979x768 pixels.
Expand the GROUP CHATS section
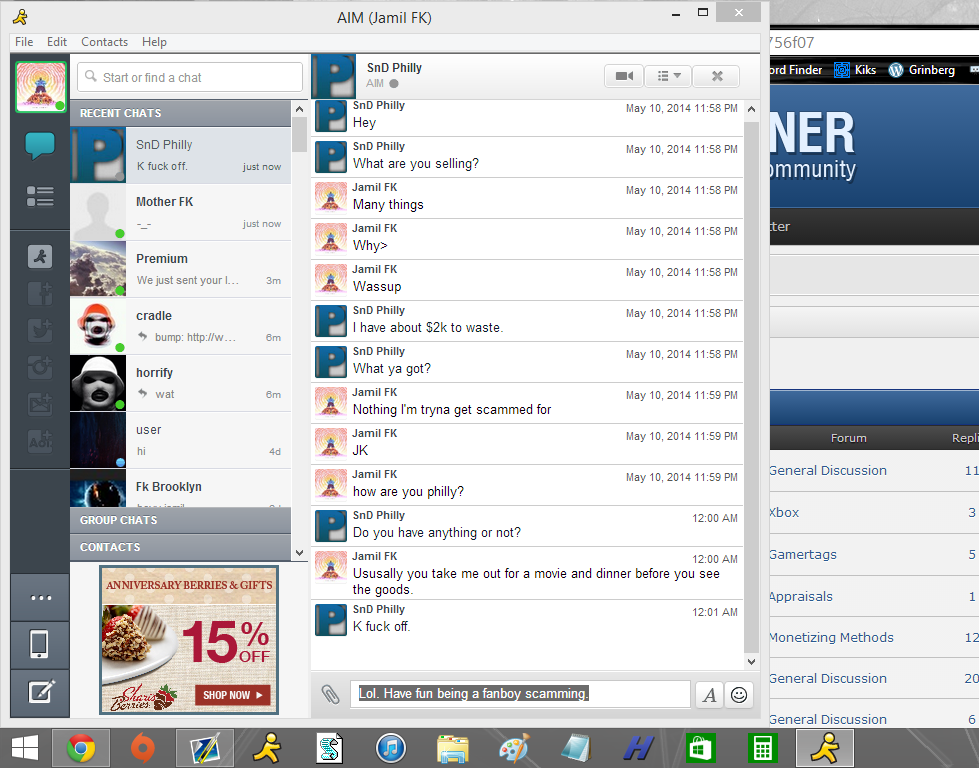click(x=180, y=520)
